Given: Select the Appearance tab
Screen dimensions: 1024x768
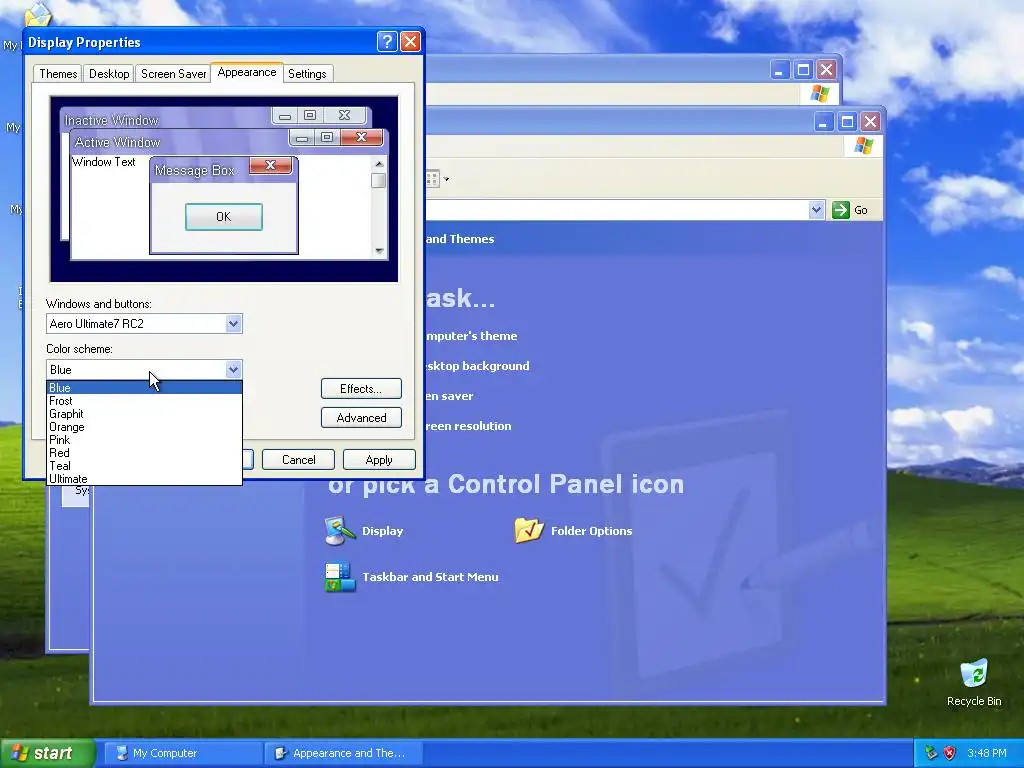Looking at the screenshot, I should point(247,72).
